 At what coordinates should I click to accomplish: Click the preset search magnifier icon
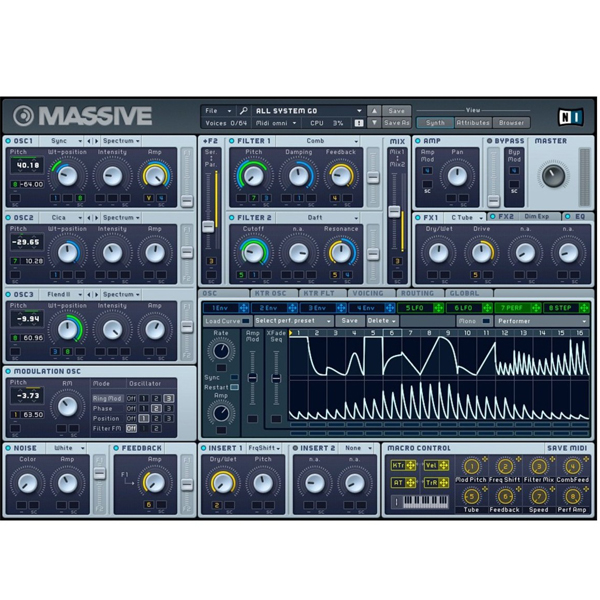coord(243,111)
